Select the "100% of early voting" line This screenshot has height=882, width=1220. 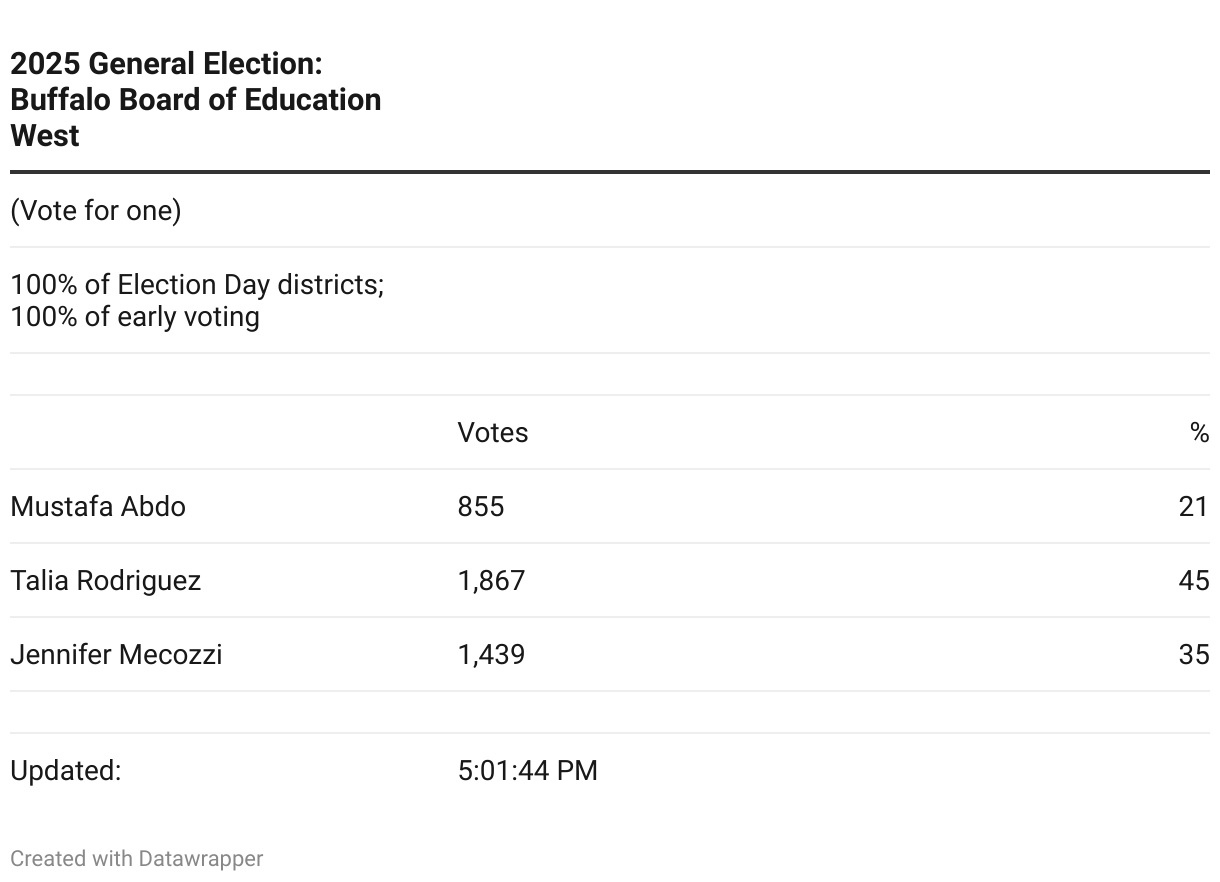(135, 317)
